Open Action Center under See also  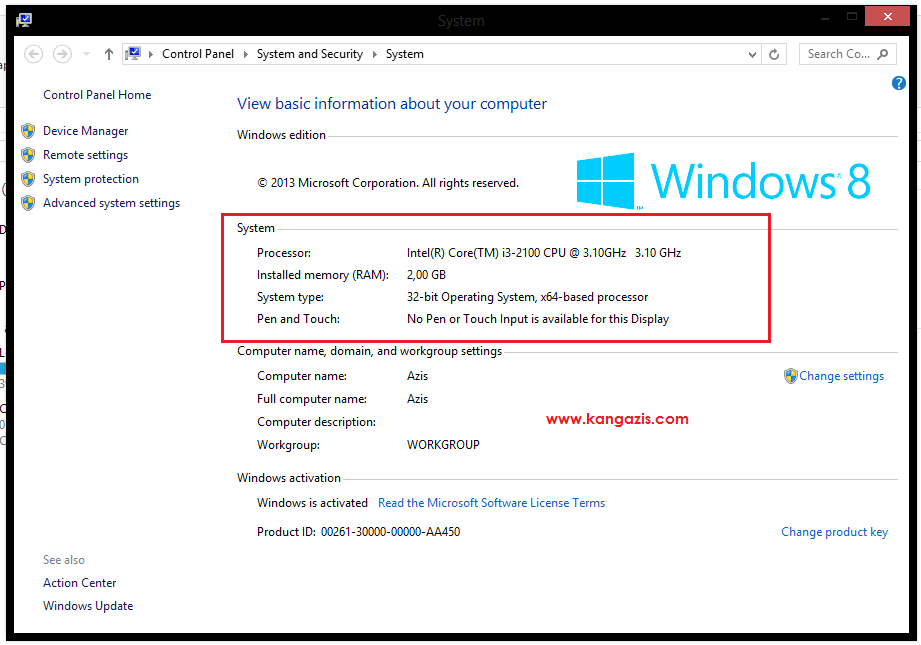[x=80, y=583]
